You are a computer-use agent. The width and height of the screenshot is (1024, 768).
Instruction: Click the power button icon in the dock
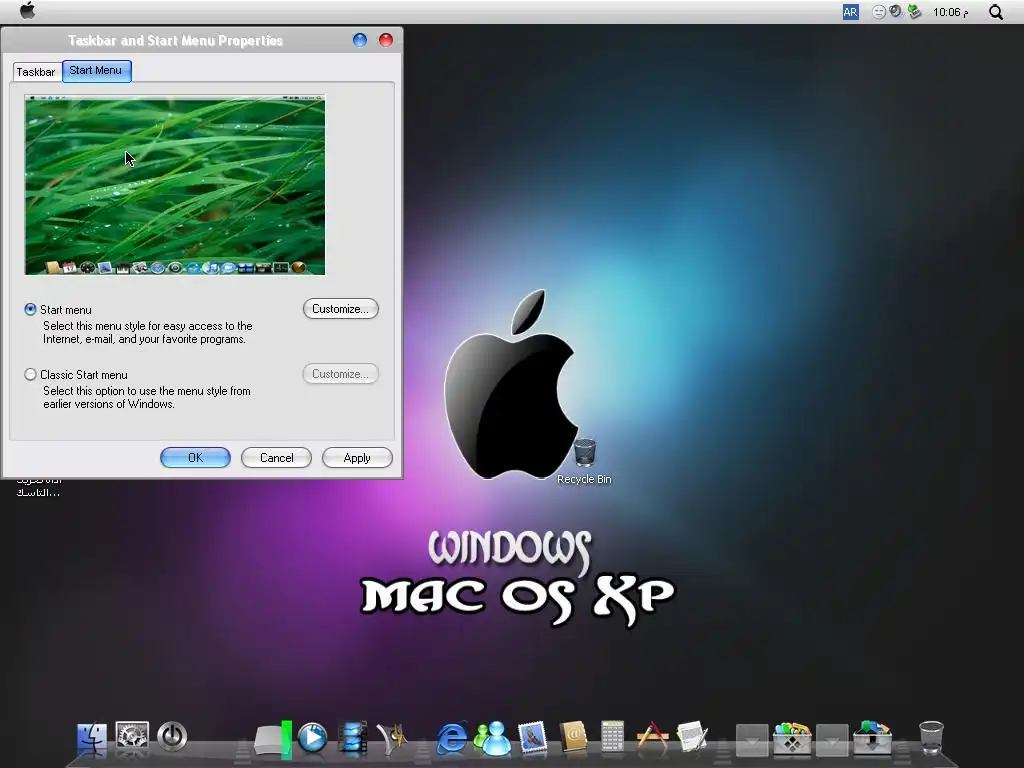[172, 737]
